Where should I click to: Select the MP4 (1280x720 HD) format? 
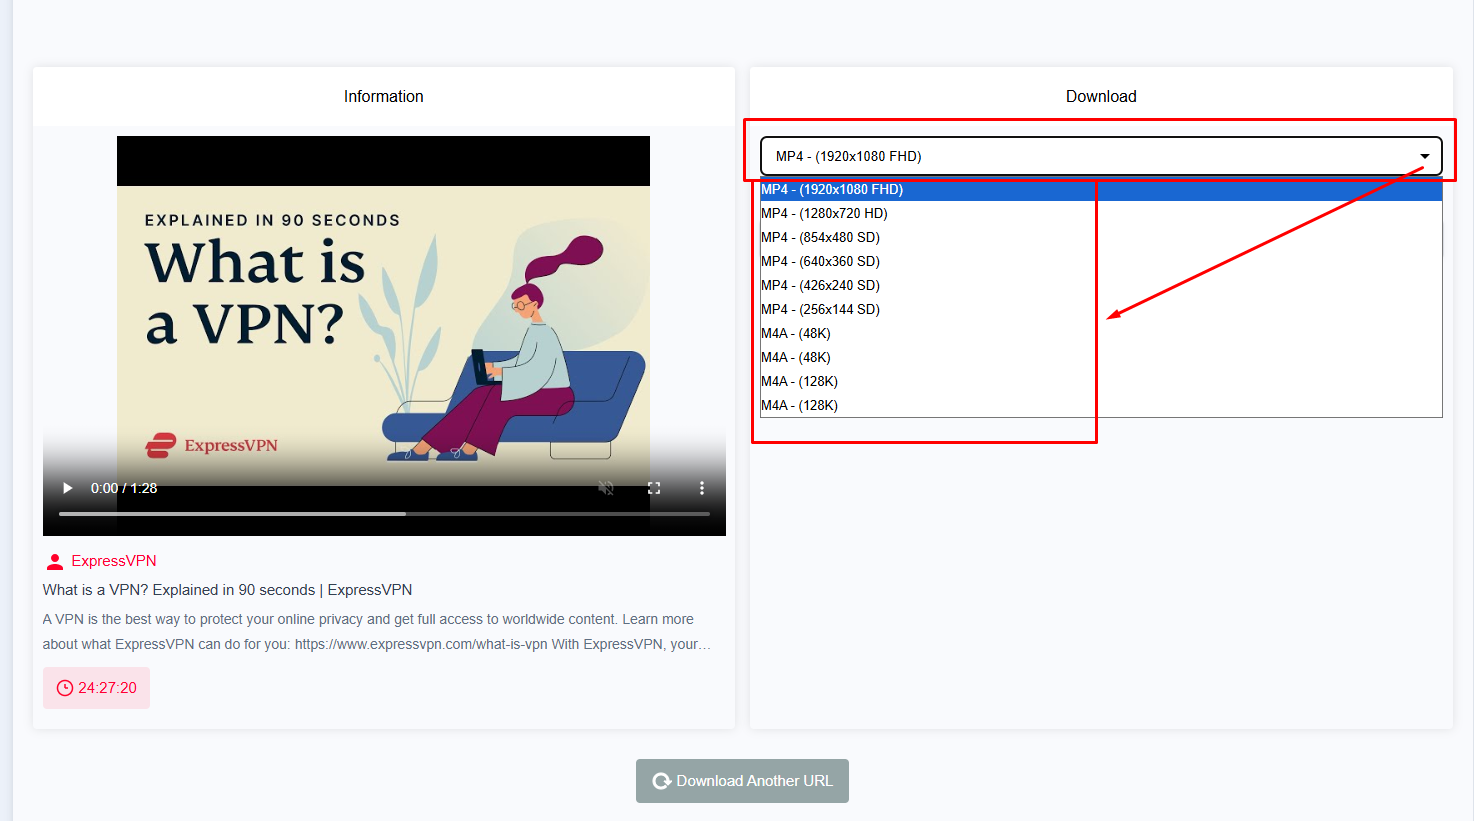(823, 213)
